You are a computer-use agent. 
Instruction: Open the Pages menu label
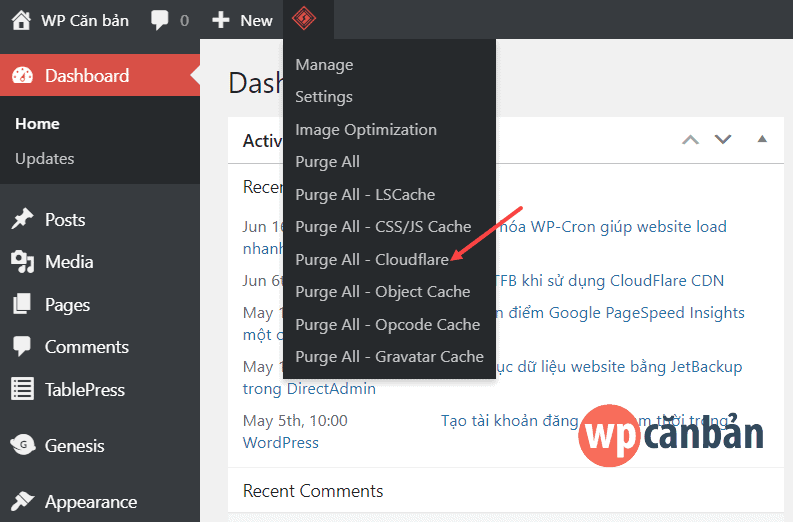[67, 304]
